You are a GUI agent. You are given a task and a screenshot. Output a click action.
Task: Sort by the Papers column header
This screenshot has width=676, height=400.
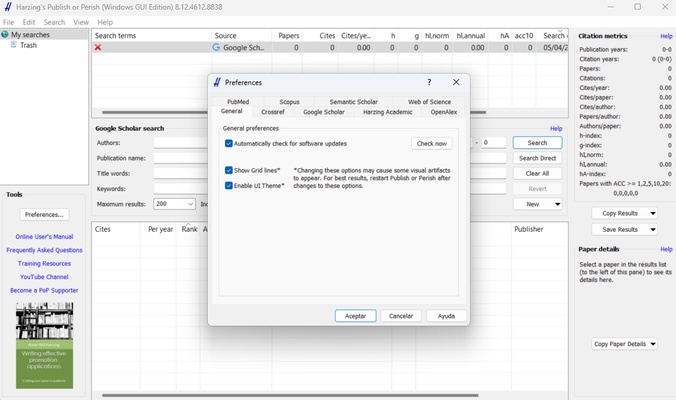point(287,35)
